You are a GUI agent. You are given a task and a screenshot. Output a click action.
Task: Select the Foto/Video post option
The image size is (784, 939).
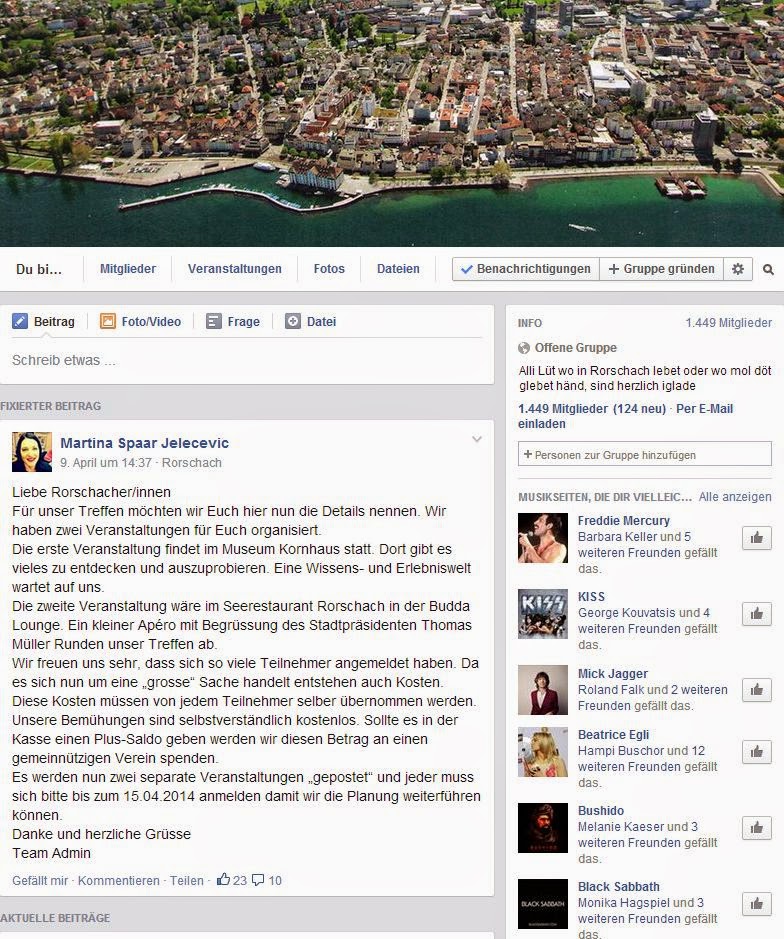(x=140, y=322)
